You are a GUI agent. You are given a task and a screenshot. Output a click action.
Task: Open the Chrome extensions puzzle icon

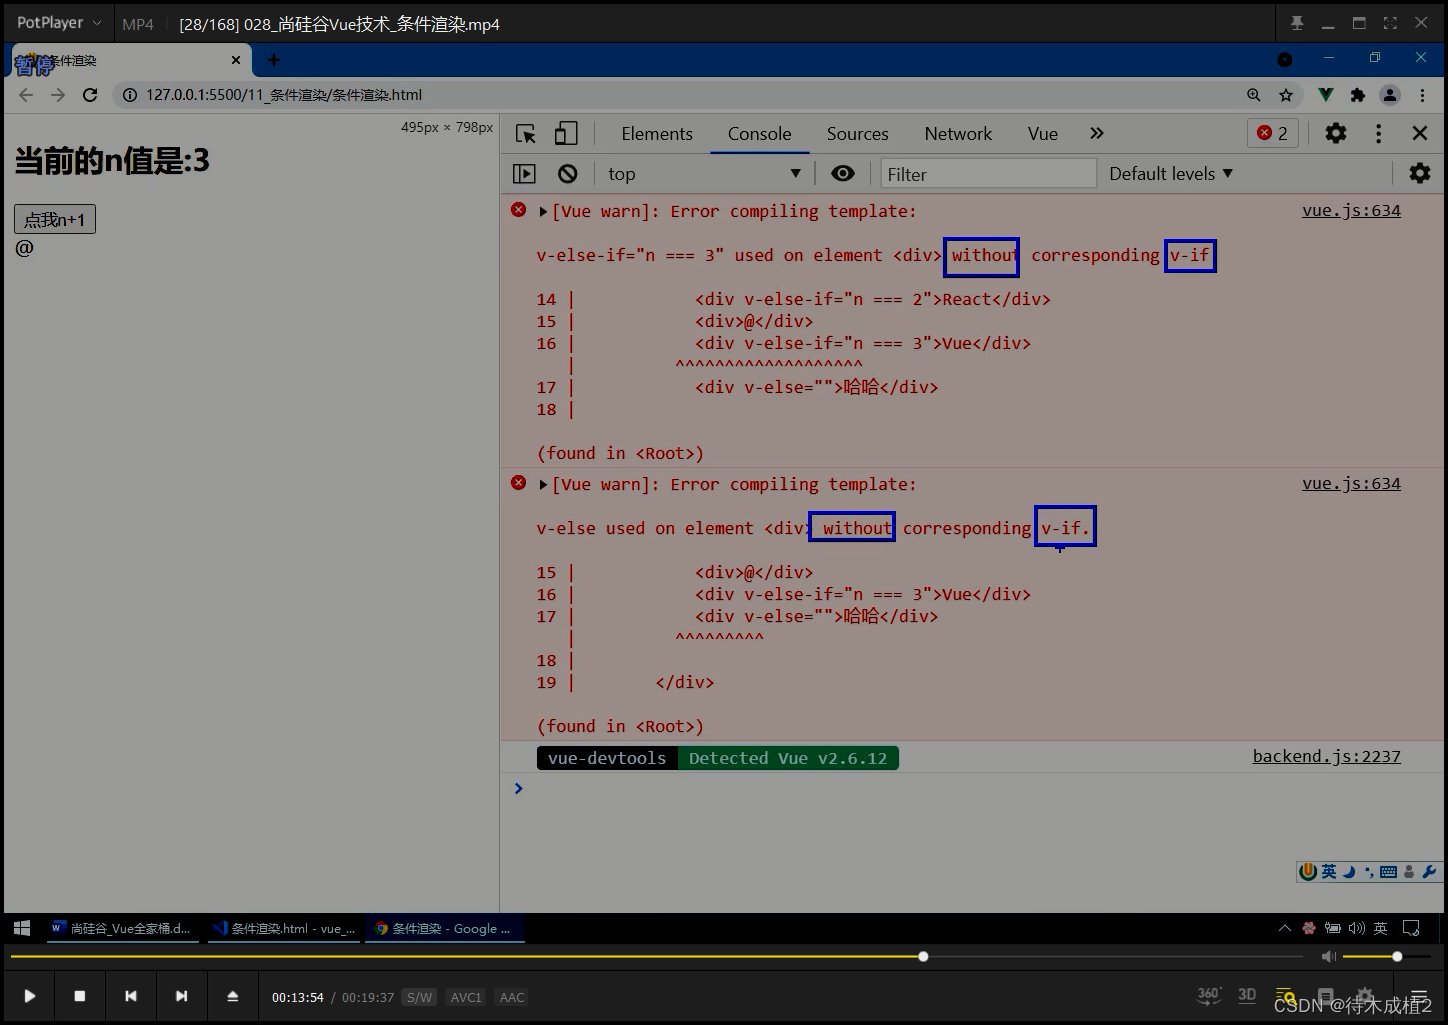1358,95
